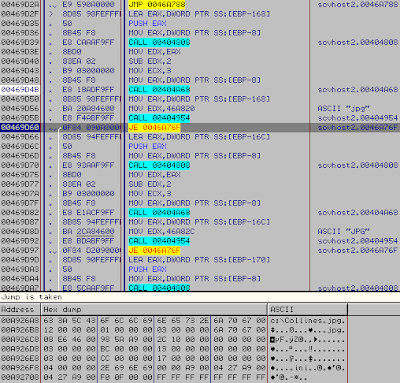Select CALL 00404954 at address 00469D5B

(159, 118)
